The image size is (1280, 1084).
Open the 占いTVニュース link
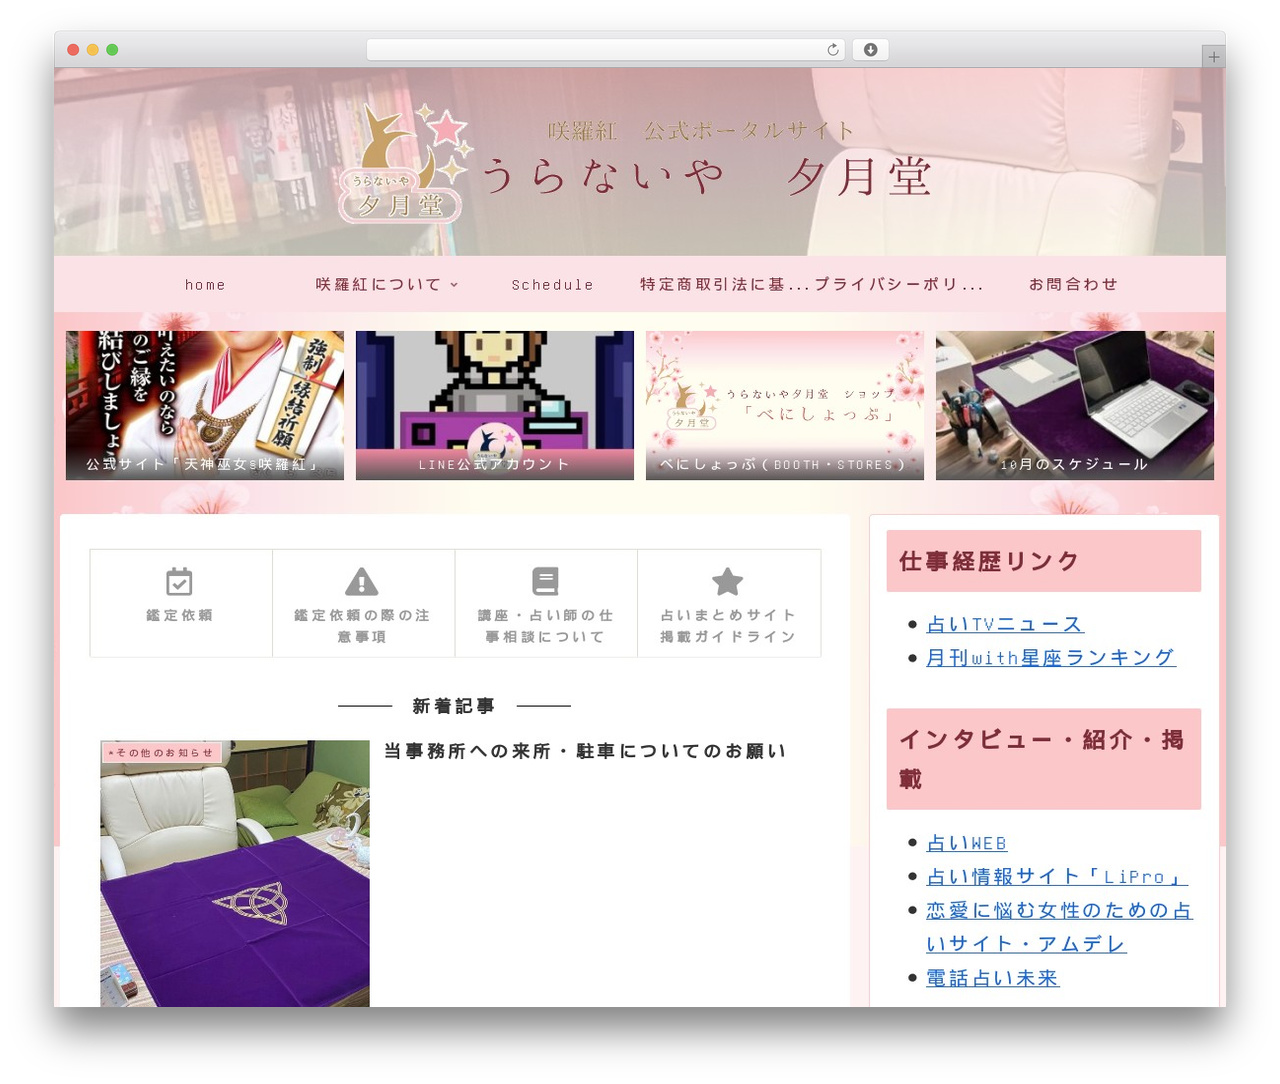[1004, 624]
